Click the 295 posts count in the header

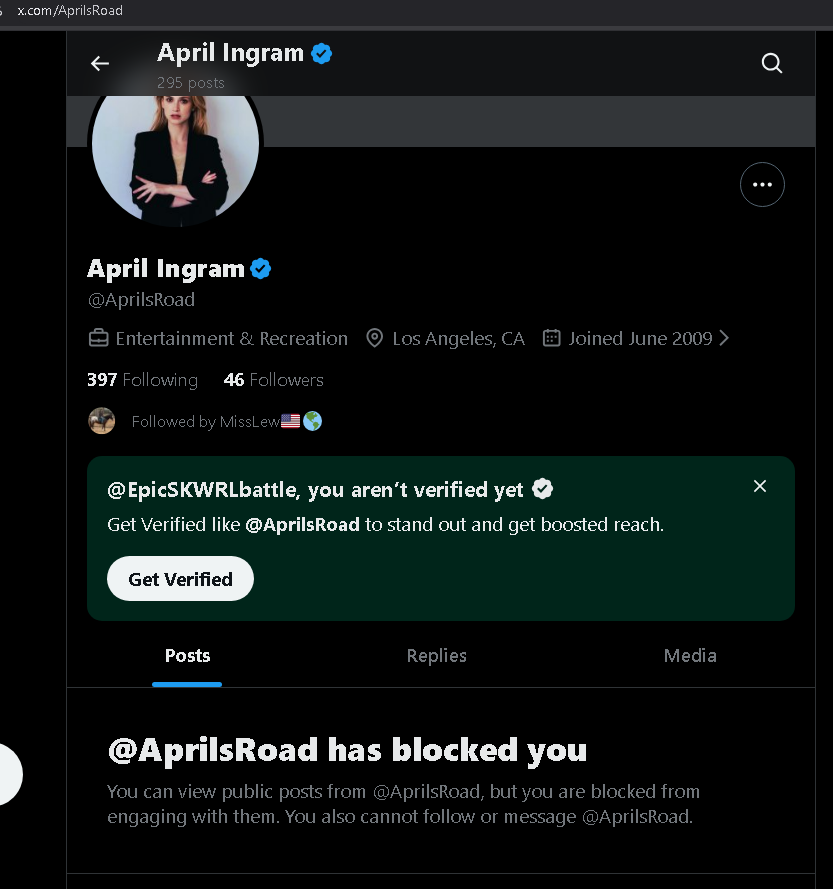click(191, 83)
